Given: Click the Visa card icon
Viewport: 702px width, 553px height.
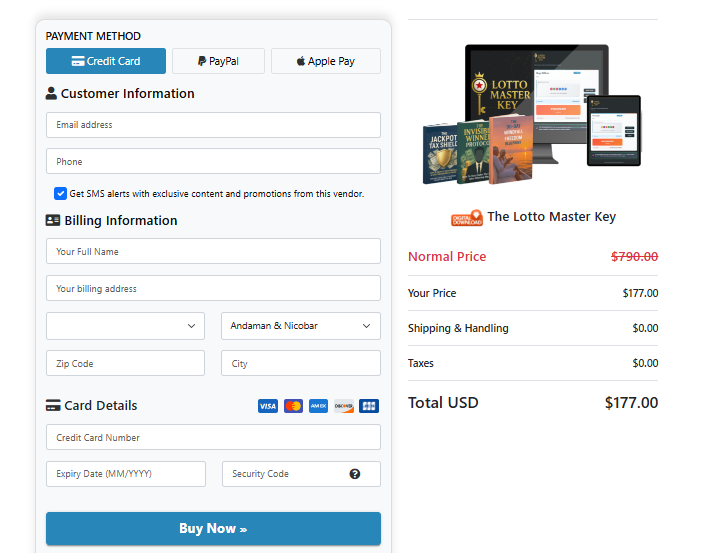Looking at the screenshot, I should point(268,406).
